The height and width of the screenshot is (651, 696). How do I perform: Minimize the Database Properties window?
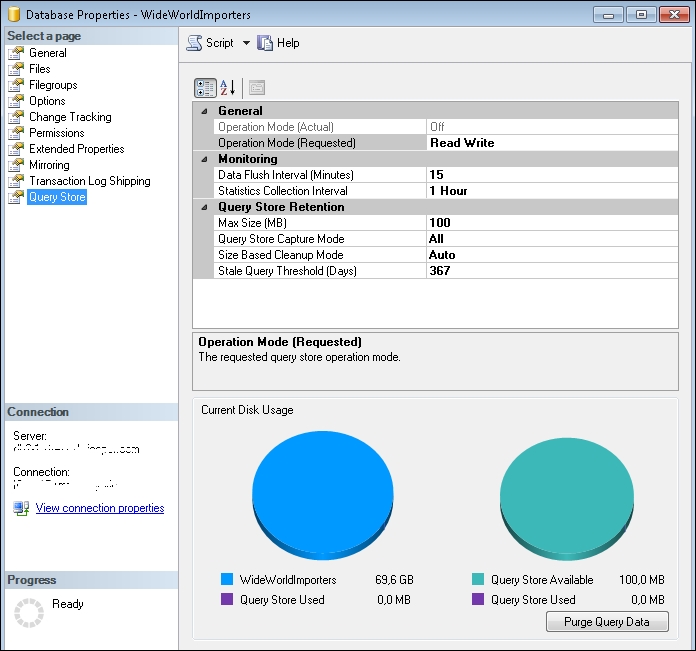pos(608,15)
